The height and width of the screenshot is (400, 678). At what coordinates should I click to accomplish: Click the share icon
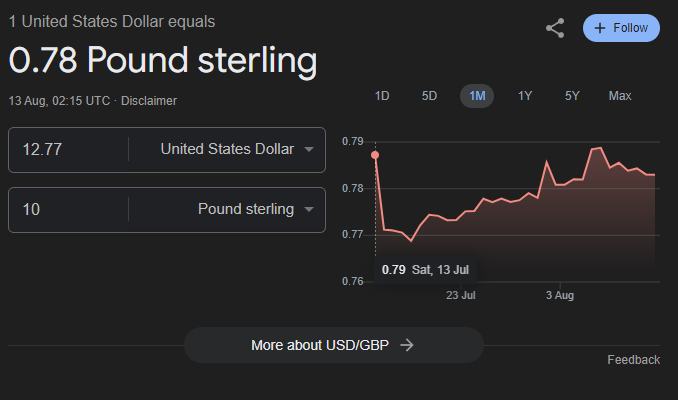[x=555, y=28]
